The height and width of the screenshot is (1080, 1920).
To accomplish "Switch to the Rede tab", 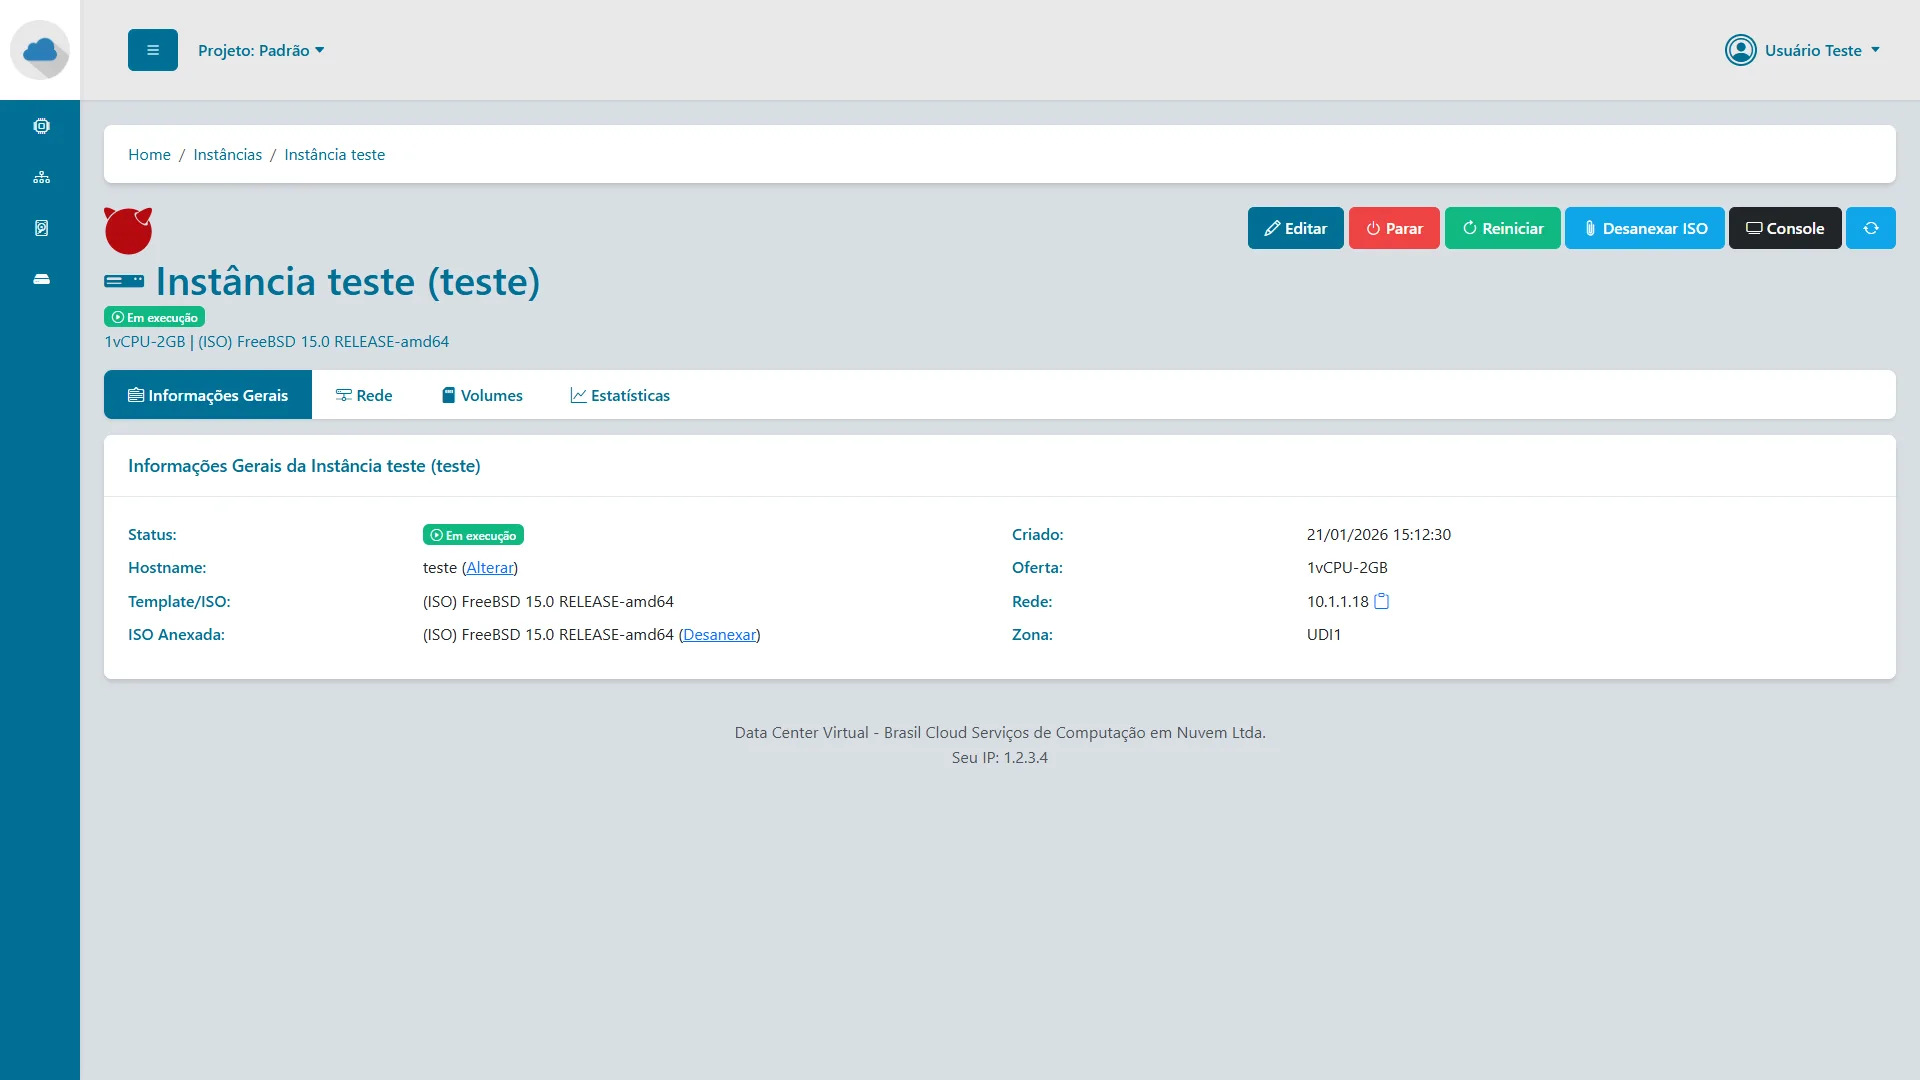I will (x=364, y=394).
